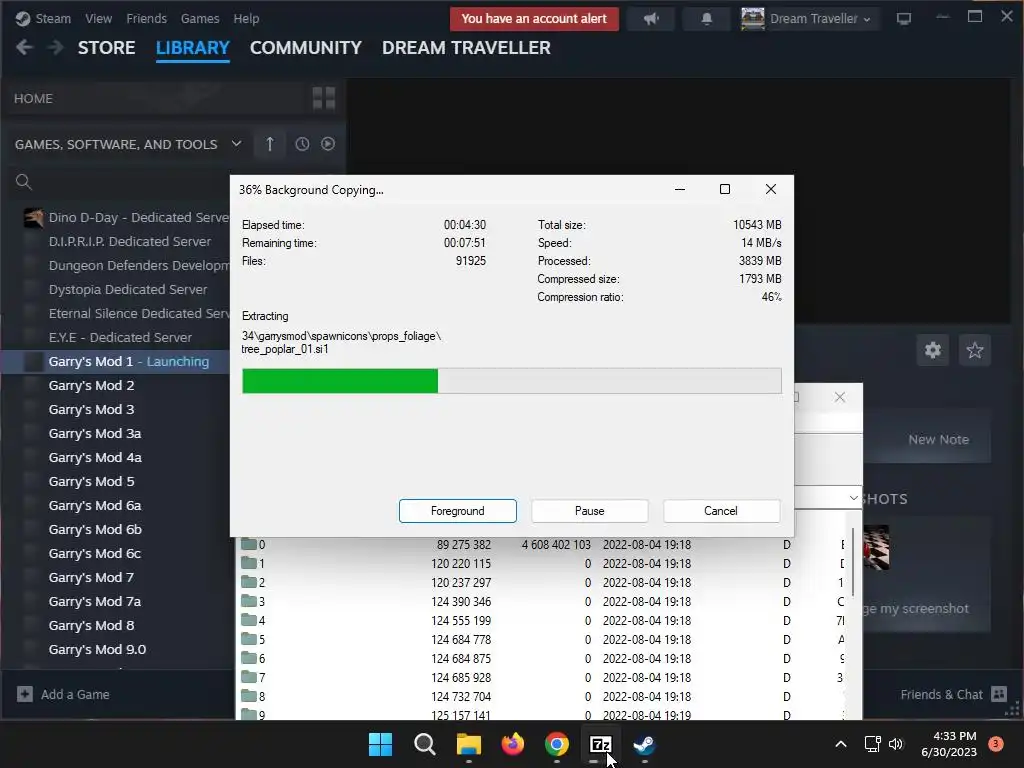This screenshot has width=1024, height=768.
Task: Open the Friends & Chat icon
Action: 999,694
